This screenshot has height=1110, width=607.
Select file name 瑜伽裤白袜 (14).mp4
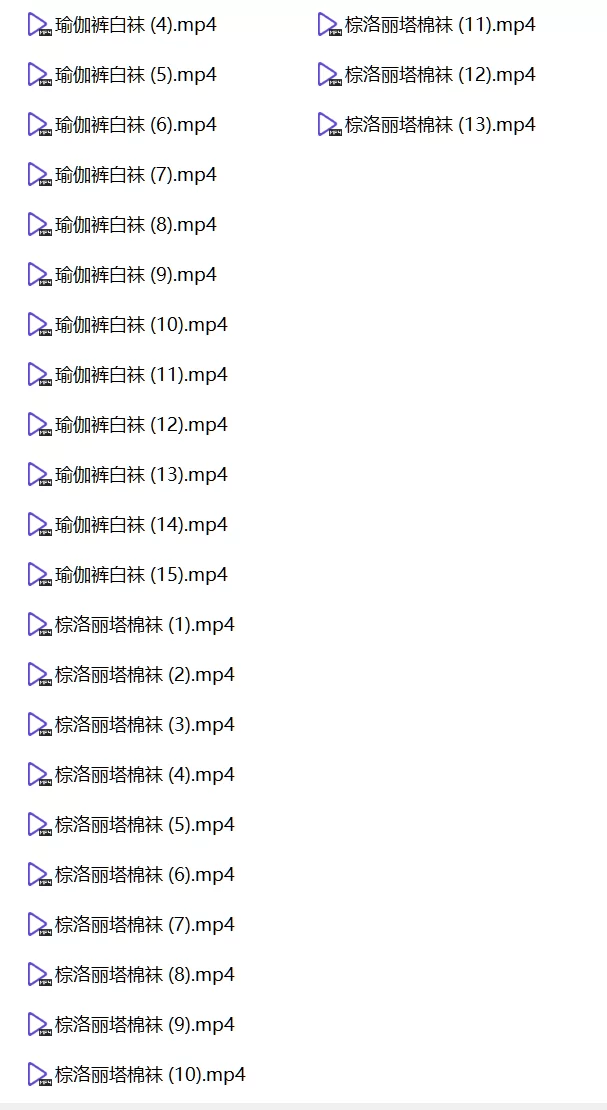pos(142,525)
